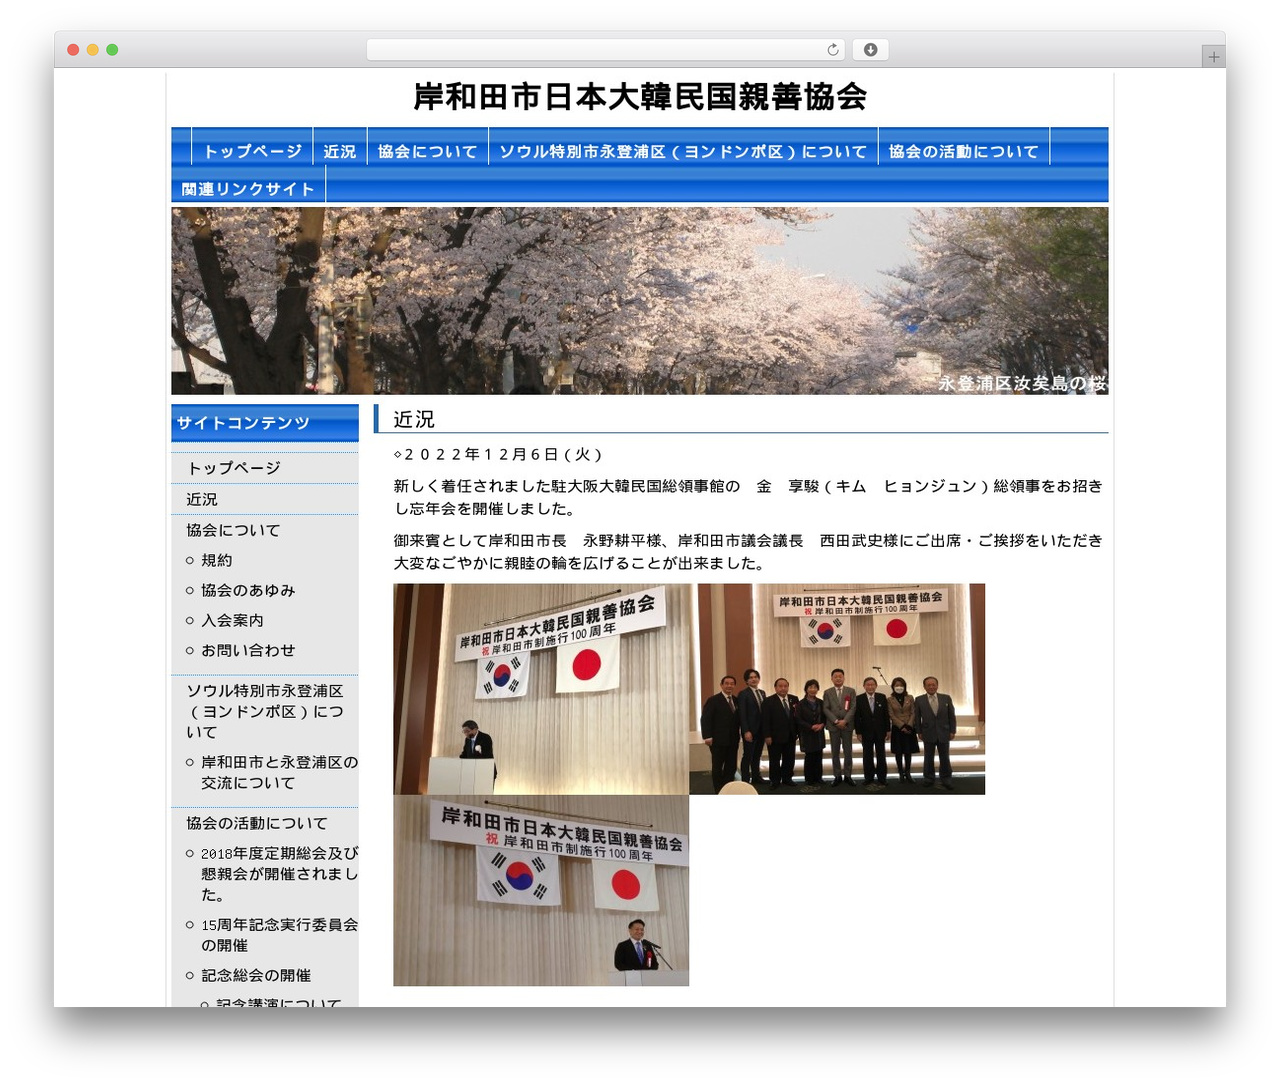Viewport: 1280px width, 1084px height.
Task: Open the browser downloads button
Action: point(871,49)
